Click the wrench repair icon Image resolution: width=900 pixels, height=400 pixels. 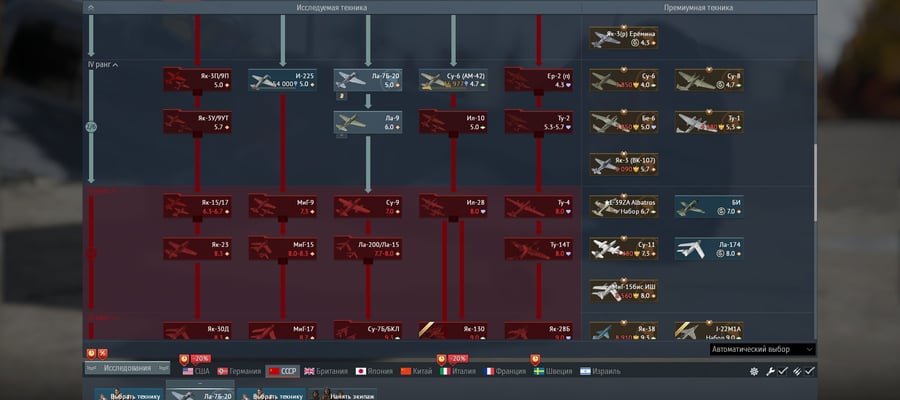(x=770, y=371)
